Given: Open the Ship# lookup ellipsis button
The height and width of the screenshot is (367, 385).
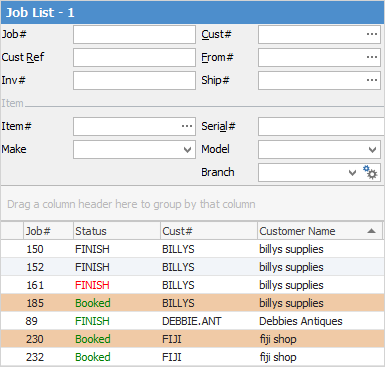Looking at the screenshot, I should [x=372, y=80].
